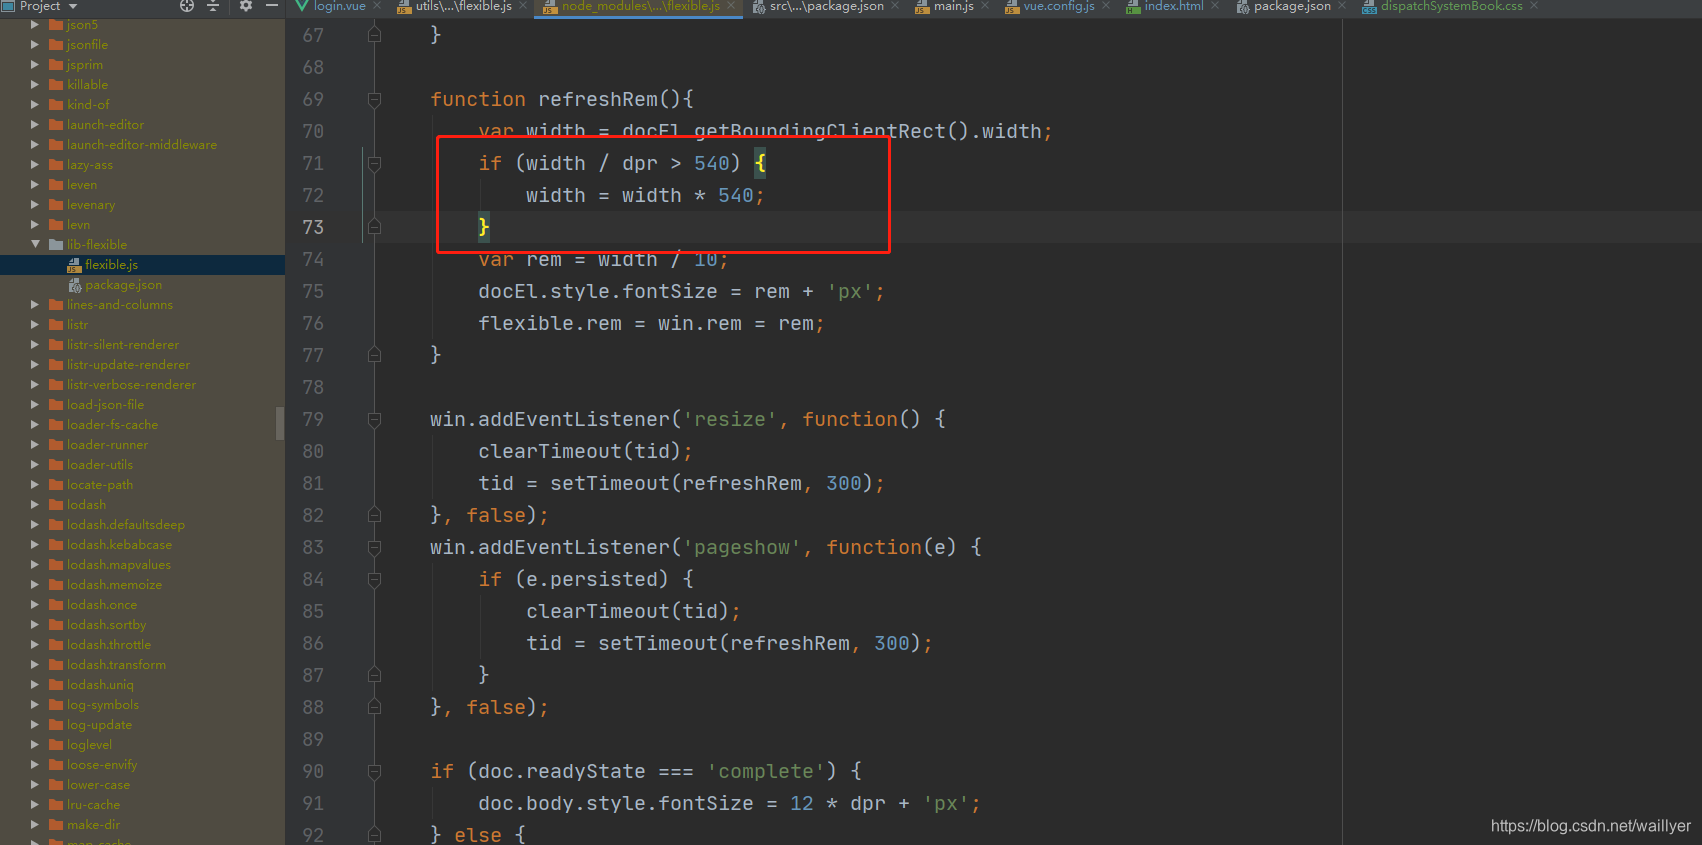Screen dimensions: 1702x845
Task: Close the vue.config.js tab
Action: (x=1106, y=6)
